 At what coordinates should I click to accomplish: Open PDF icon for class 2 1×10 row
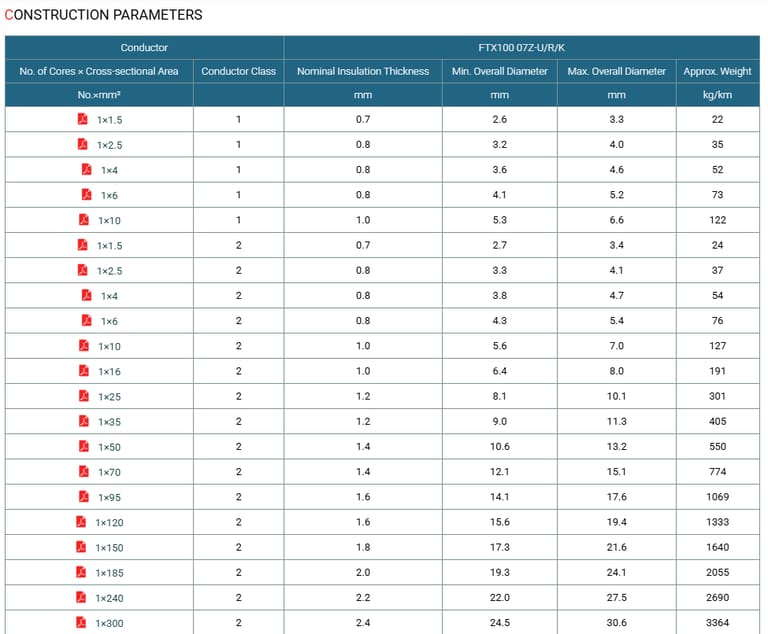coord(84,346)
